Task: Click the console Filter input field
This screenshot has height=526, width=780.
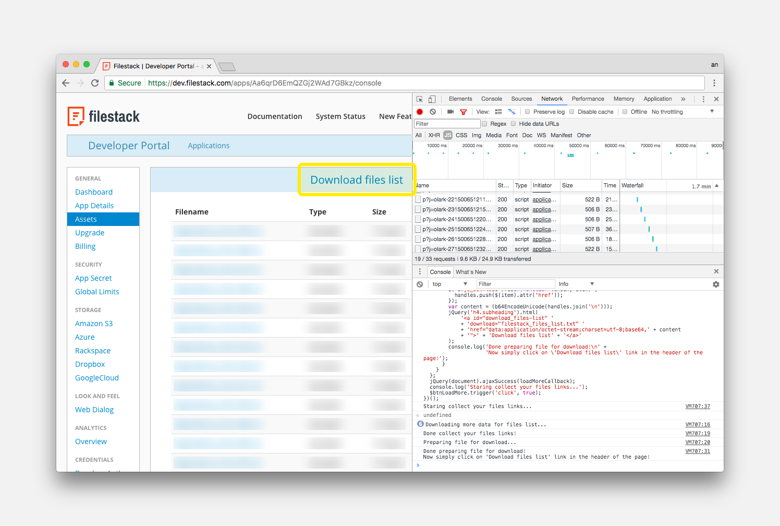Action: [x=515, y=284]
